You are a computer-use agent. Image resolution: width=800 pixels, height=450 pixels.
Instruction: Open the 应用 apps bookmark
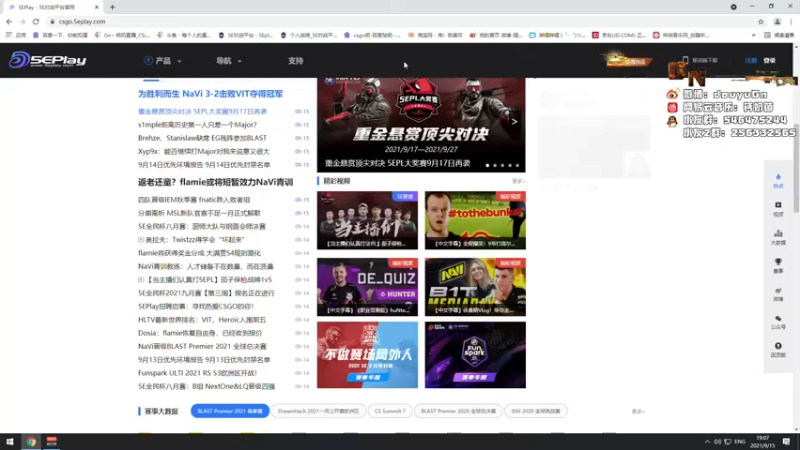tap(16, 35)
